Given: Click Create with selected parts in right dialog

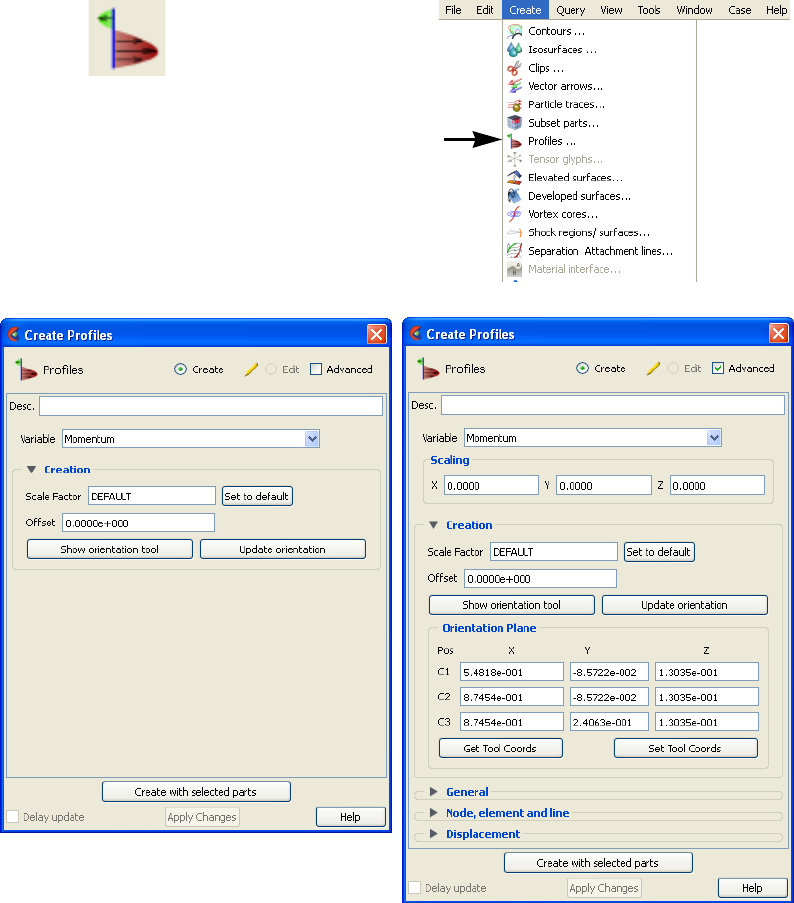Looking at the screenshot, I should coord(598,863).
